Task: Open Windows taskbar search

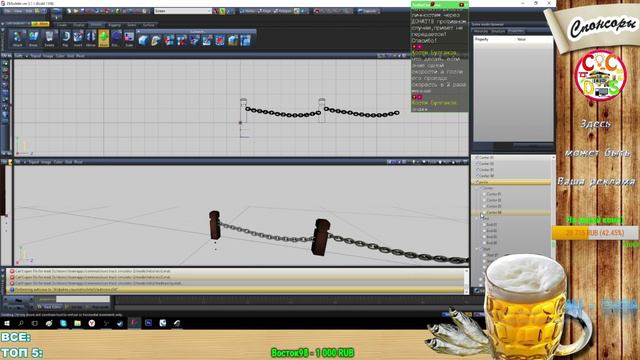Action: point(20,323)
